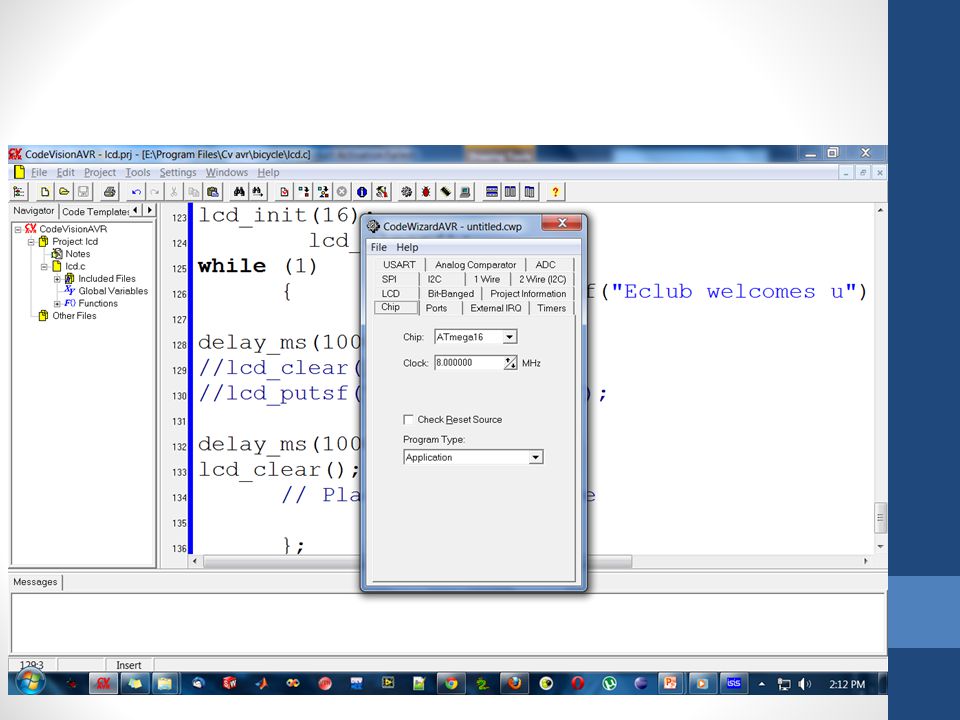Screen dimensions: 960x720
Task: Click the Print toolbar icon
Action: (109, 192)
